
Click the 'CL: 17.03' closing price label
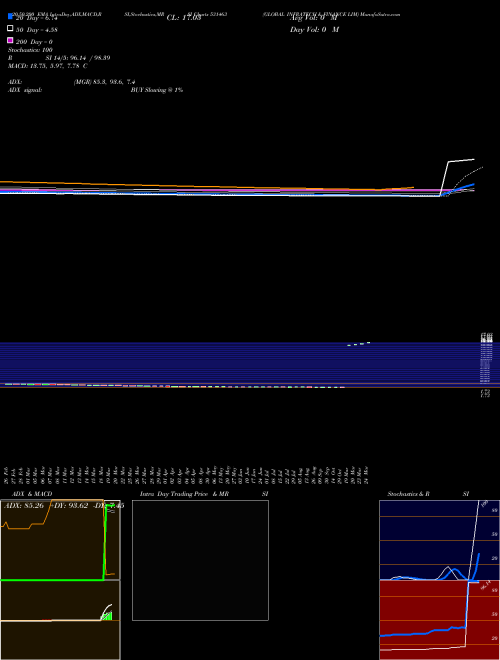tap(184, 18)
